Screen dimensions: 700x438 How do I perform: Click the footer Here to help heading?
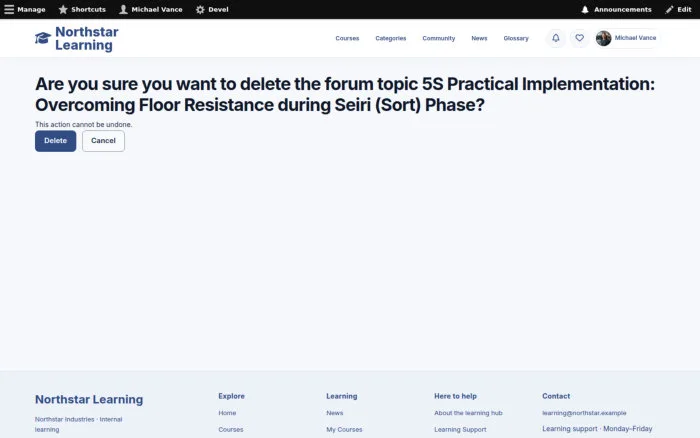coord(455,396)
